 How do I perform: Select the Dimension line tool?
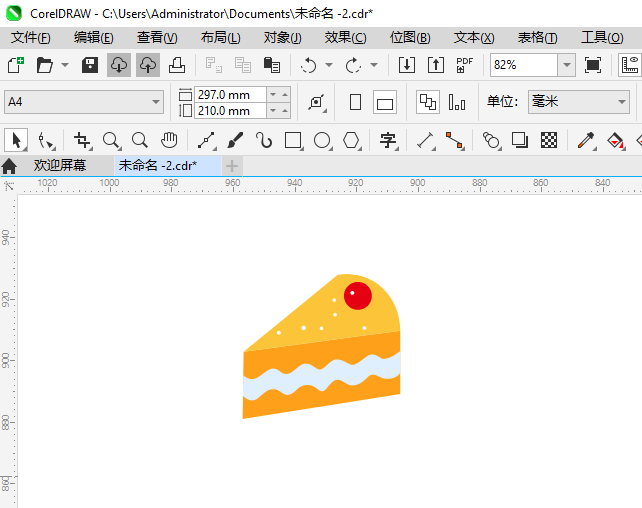pyautogui.click(x=425, y=140)
